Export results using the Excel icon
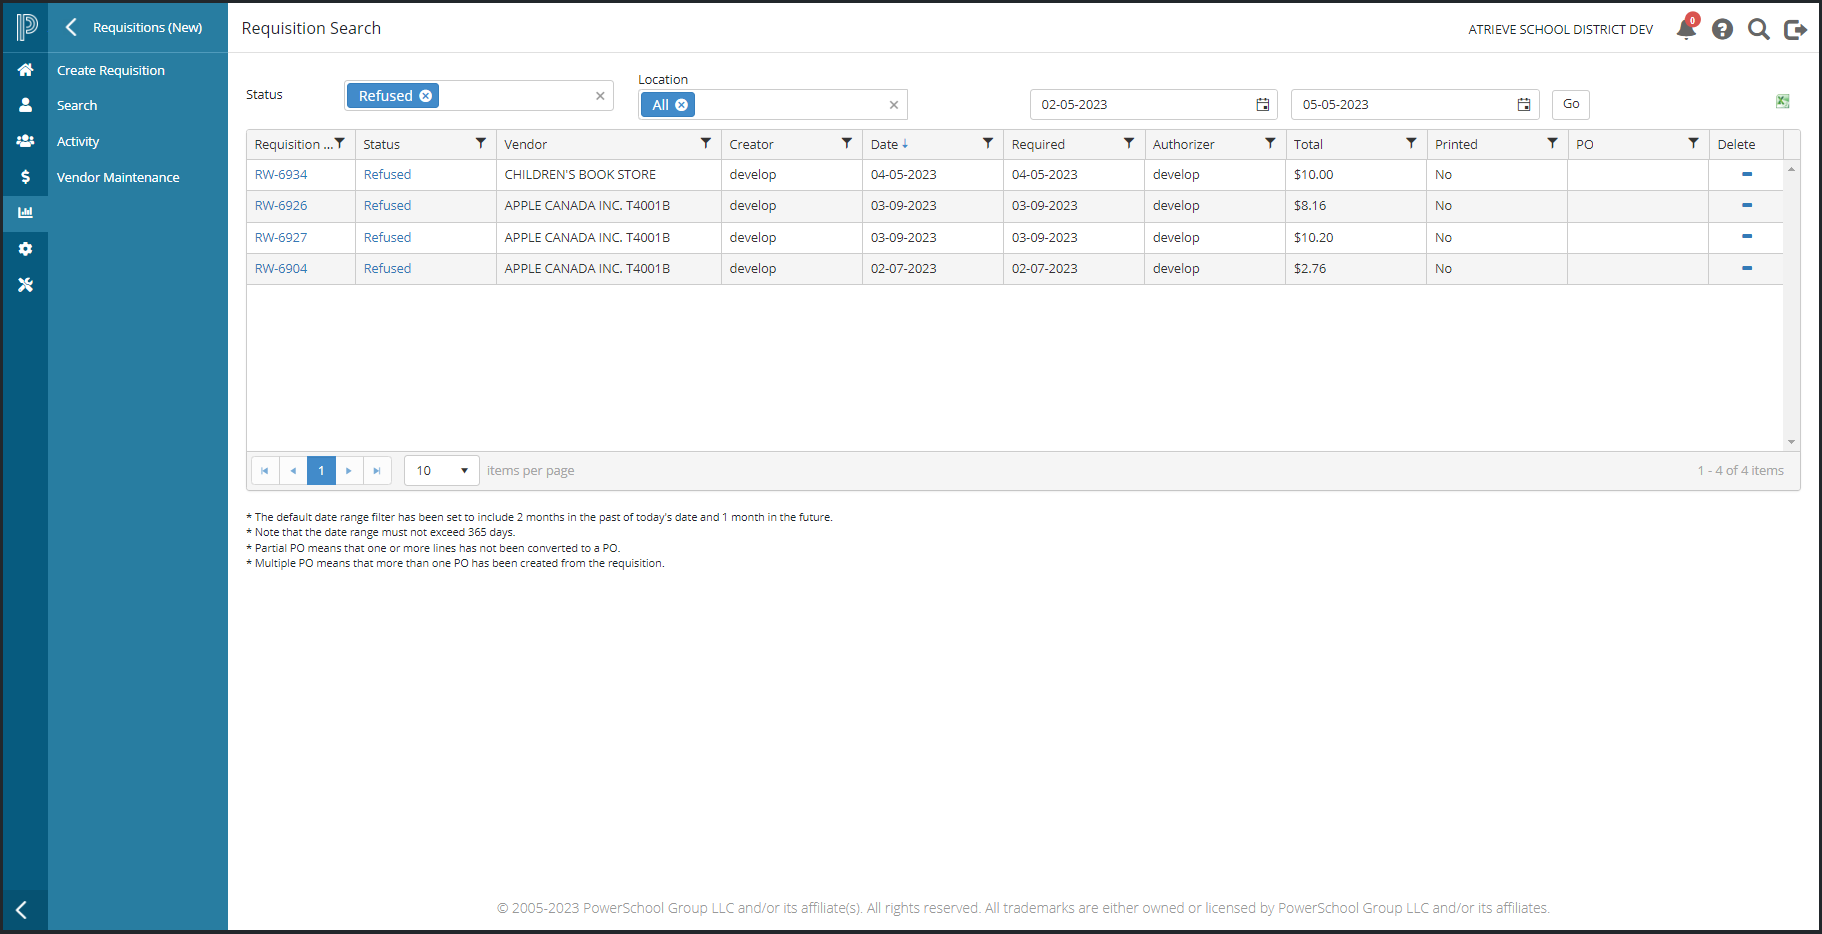1822x934 pixels. 1782,101
